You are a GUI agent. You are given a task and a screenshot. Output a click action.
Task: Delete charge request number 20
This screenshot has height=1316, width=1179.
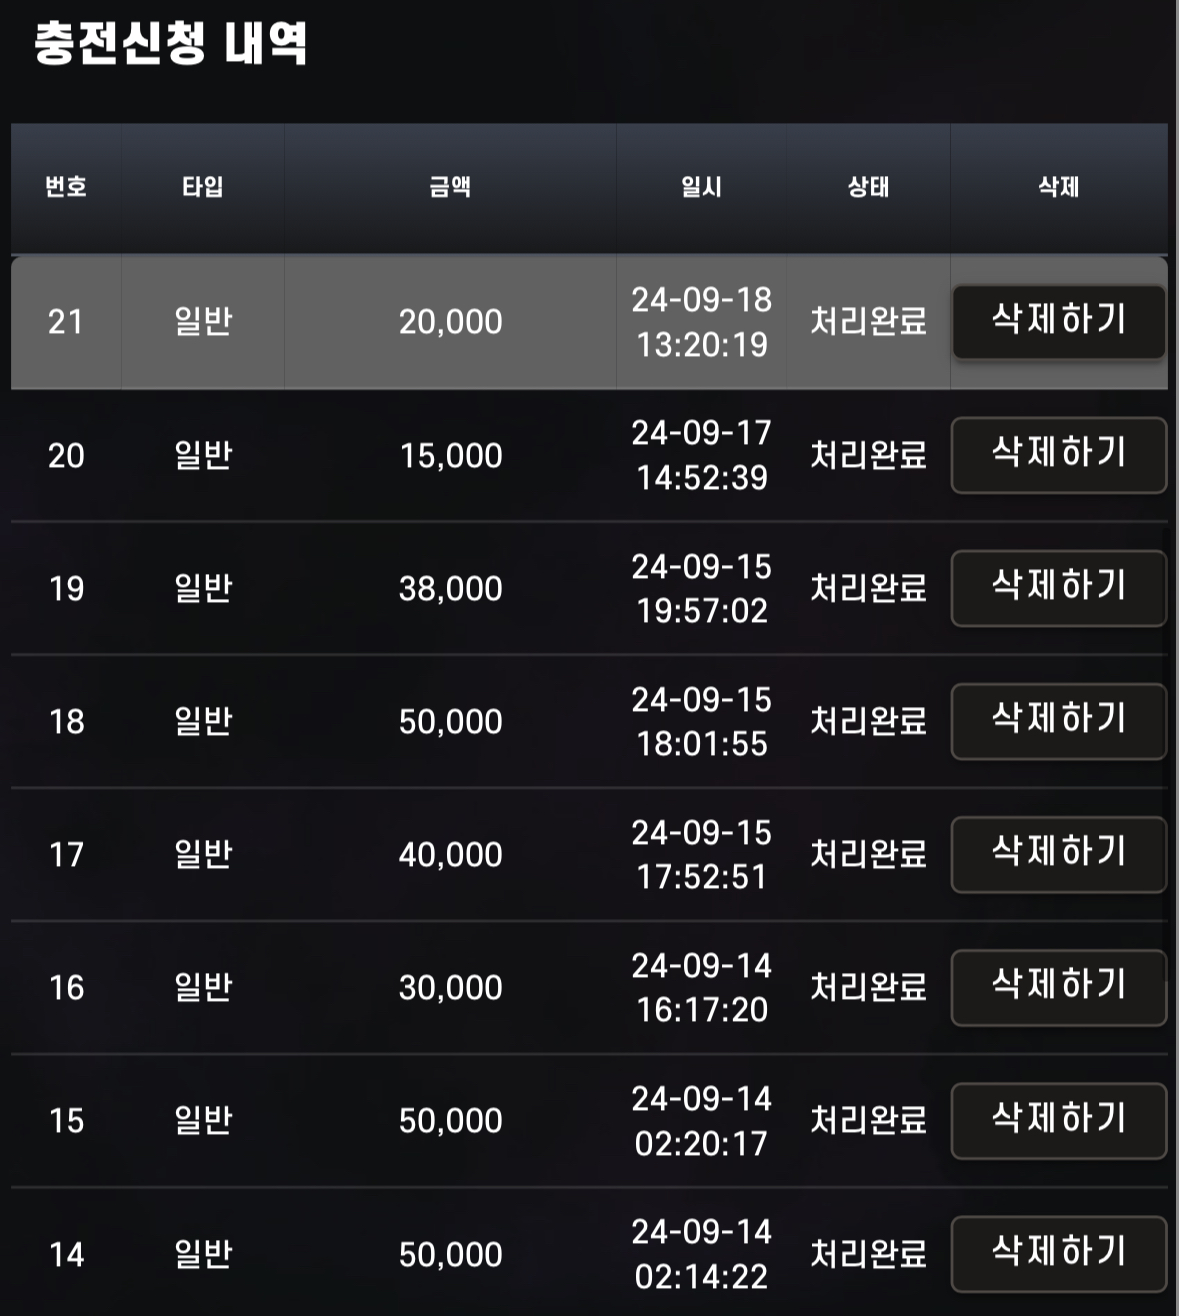click(1059, 455)
